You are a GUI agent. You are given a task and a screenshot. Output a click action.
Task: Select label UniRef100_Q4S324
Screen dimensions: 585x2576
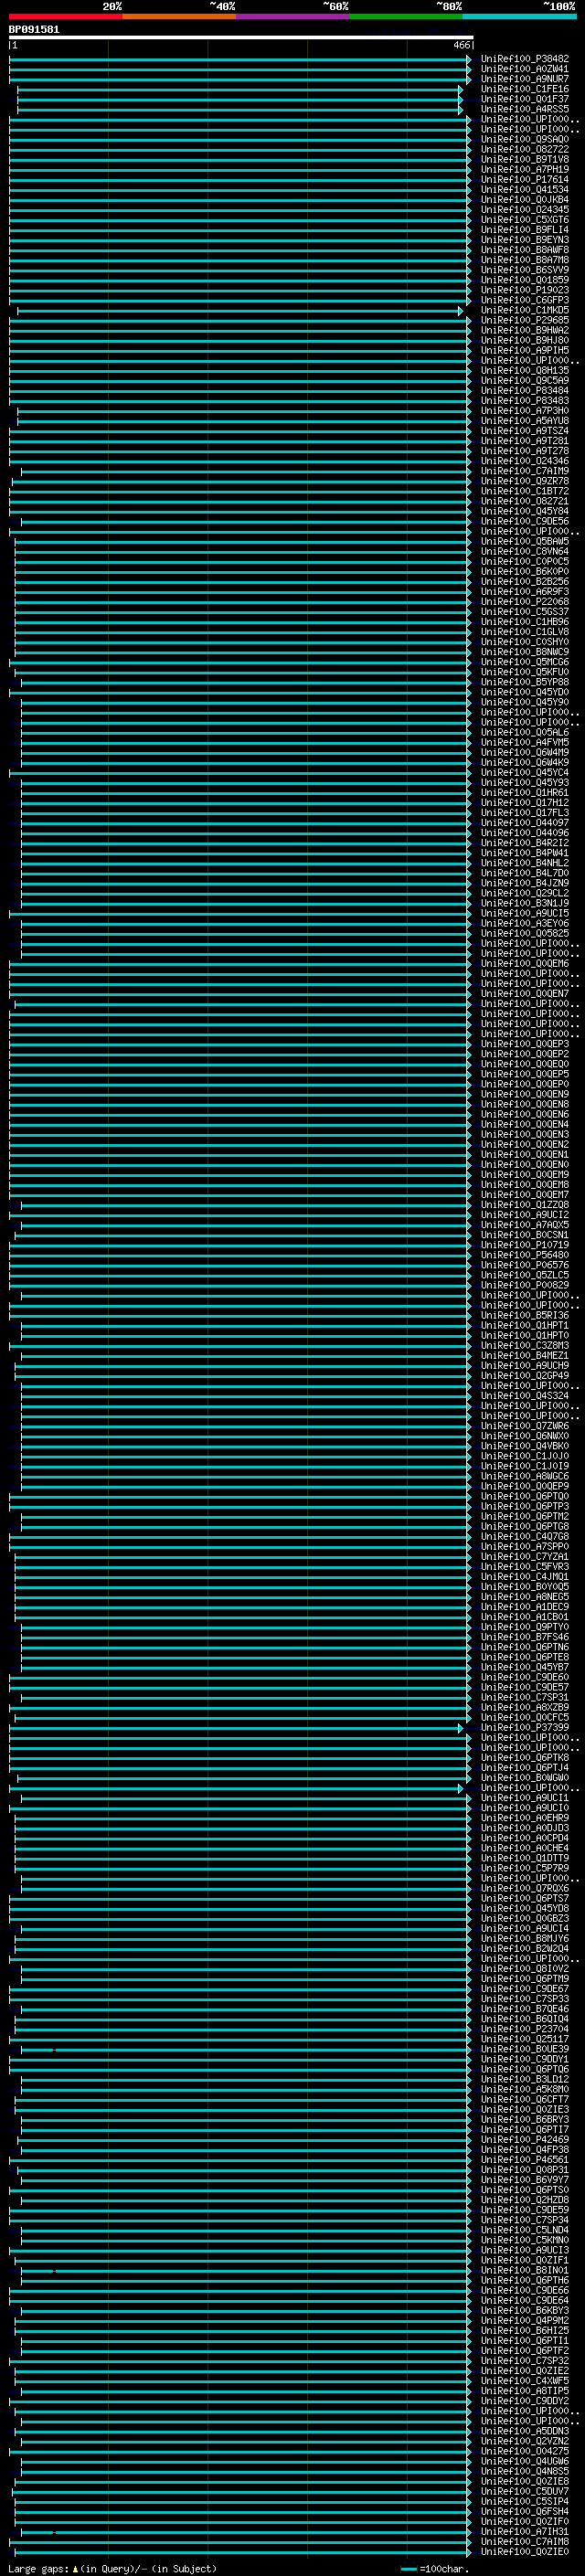(x=525, y=1396)
